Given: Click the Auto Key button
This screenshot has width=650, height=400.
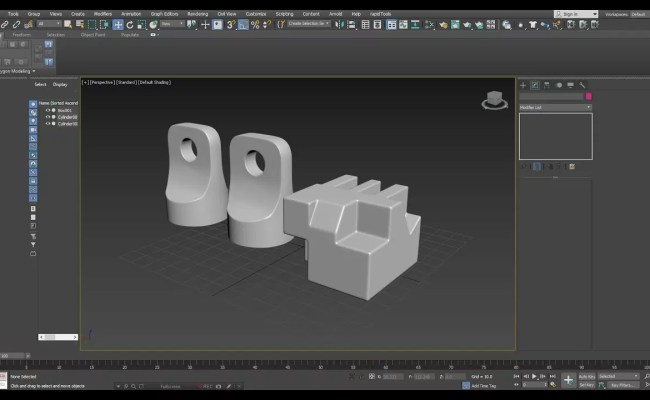Looking at the screenshot, I should coord(587,376).
